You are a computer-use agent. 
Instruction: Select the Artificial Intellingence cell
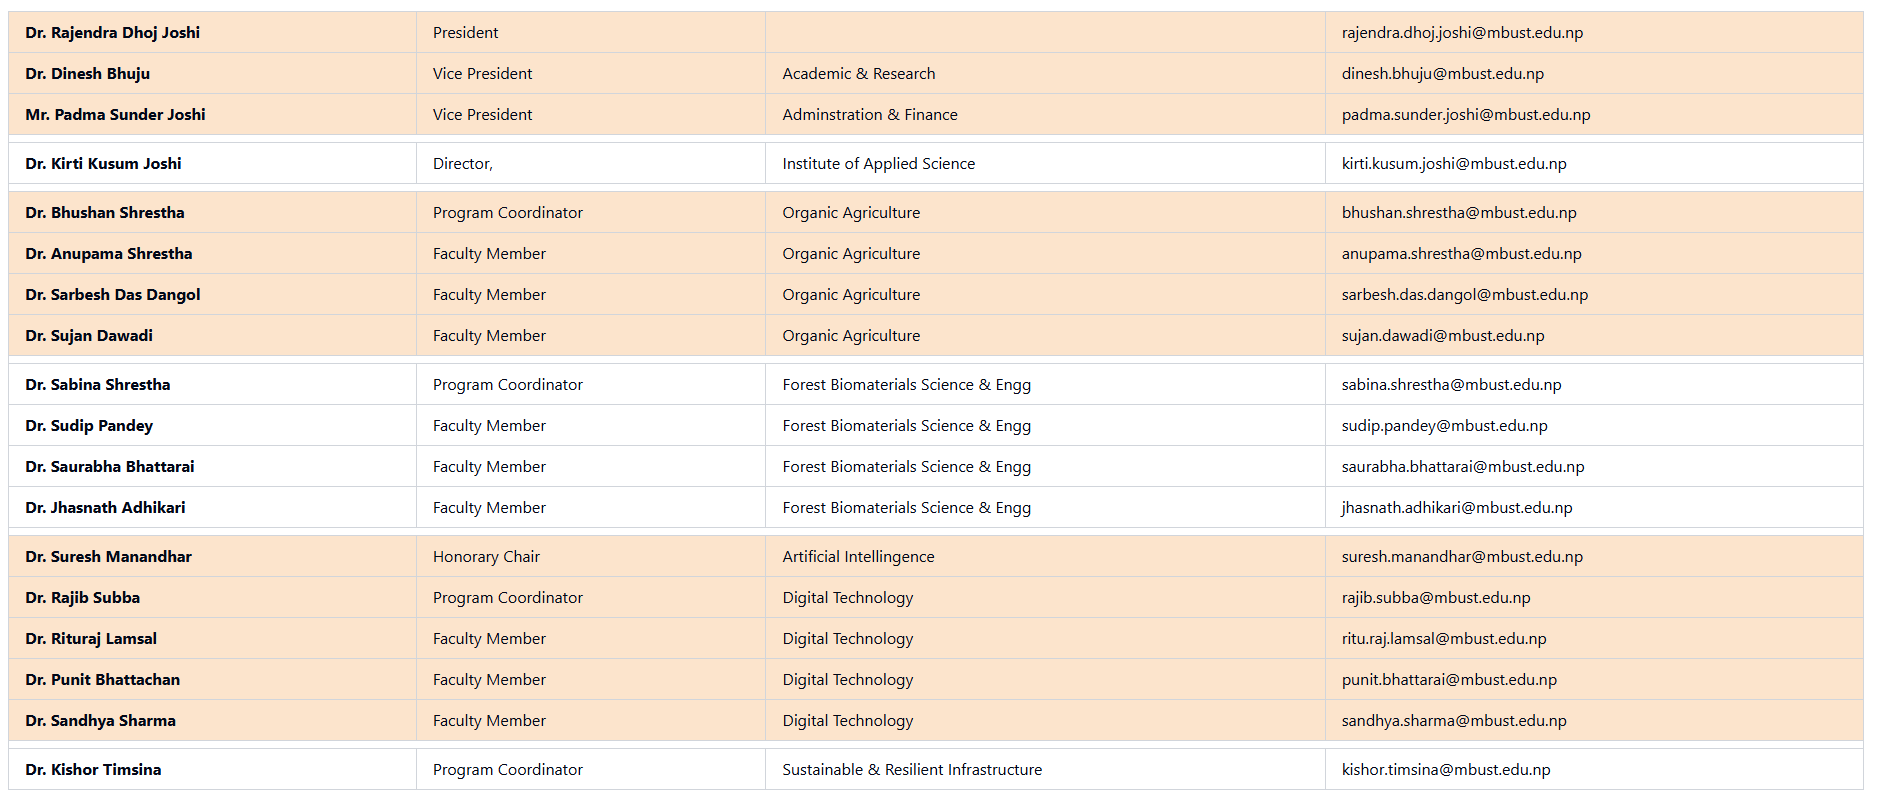pos(858,557)
